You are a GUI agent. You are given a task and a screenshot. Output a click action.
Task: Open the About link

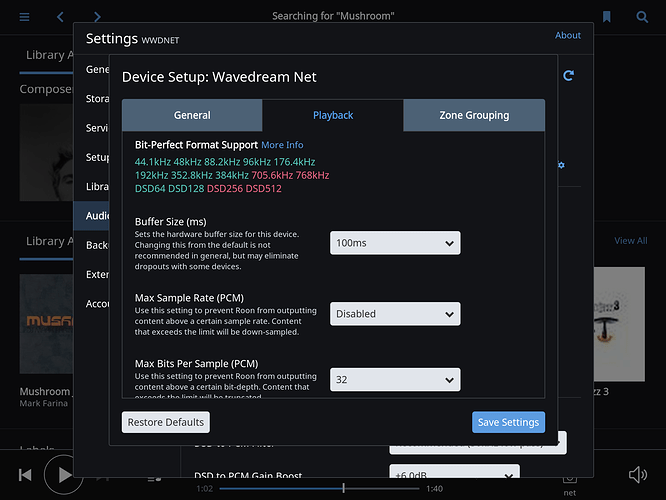(567, 35)
